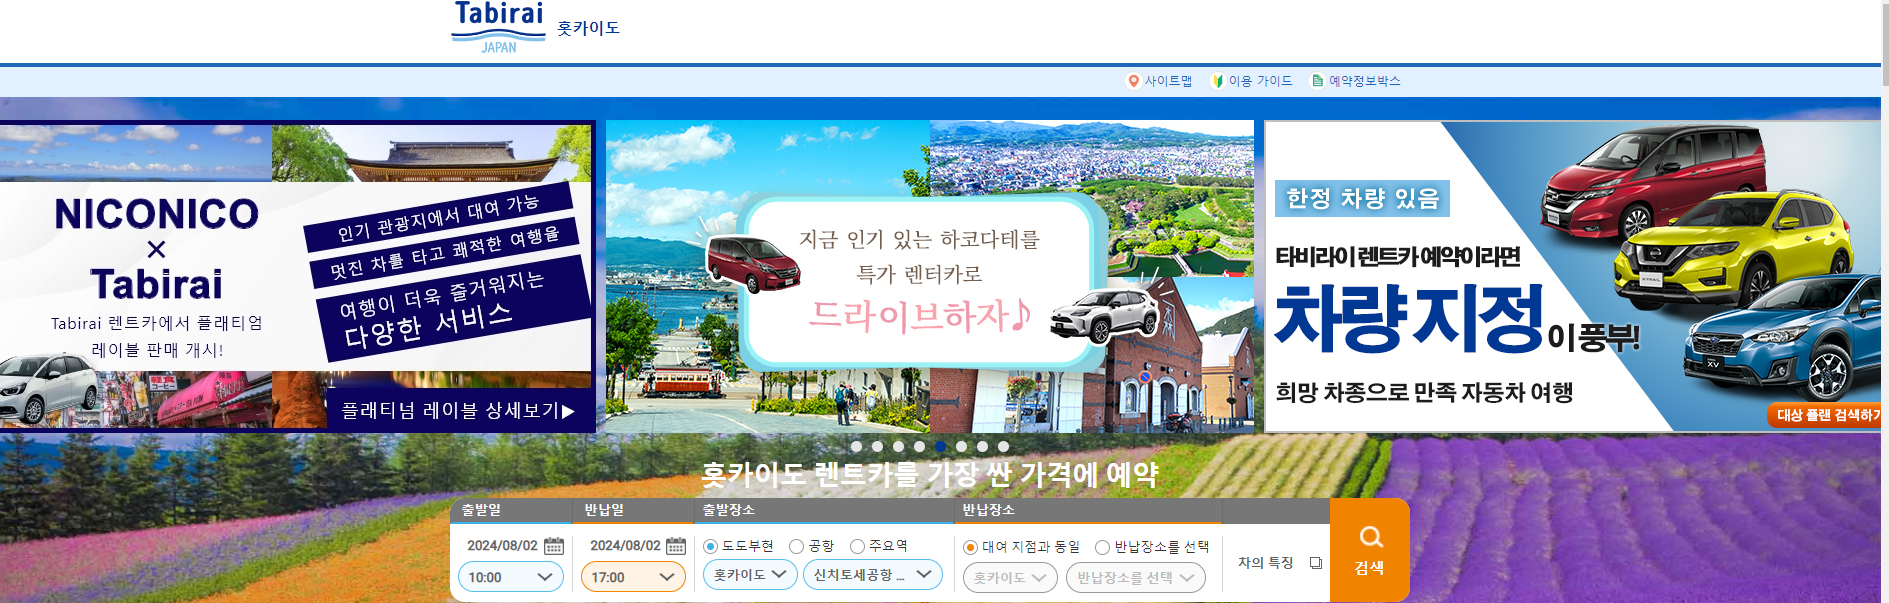Image resolution: width=1889 pixels, height=603 pixels.
Task: Click the 홋카이도 렌트카를 가장 싼 가격에 예약 heading
Action: pos(929,474)
